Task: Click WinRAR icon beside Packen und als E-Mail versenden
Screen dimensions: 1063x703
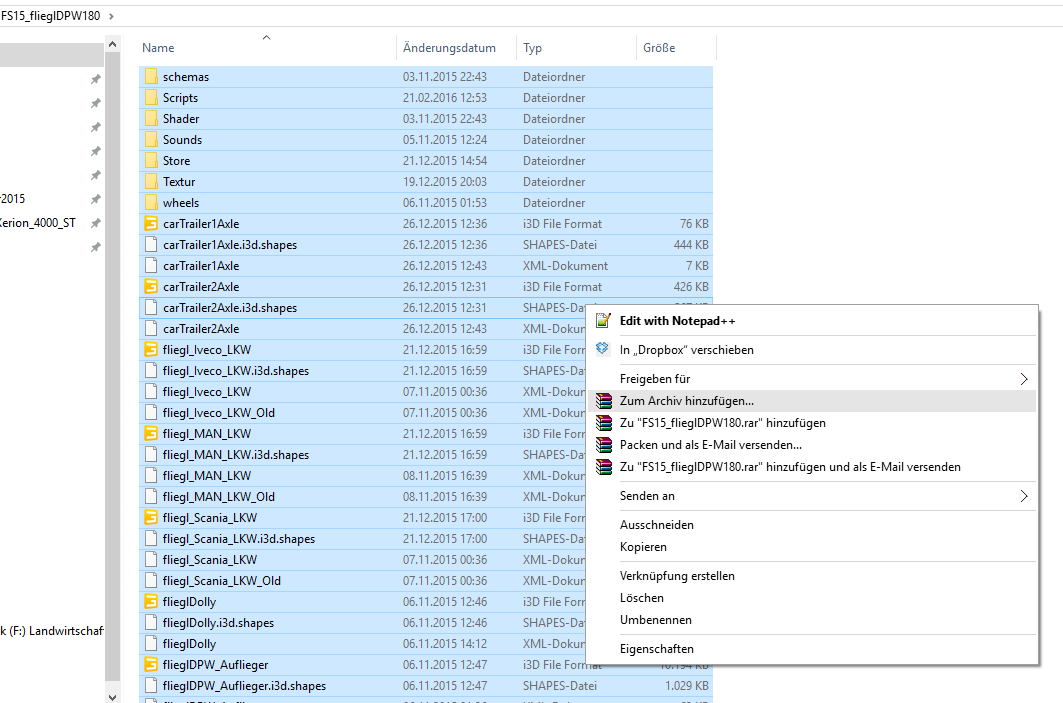Action: pos(602,445)
